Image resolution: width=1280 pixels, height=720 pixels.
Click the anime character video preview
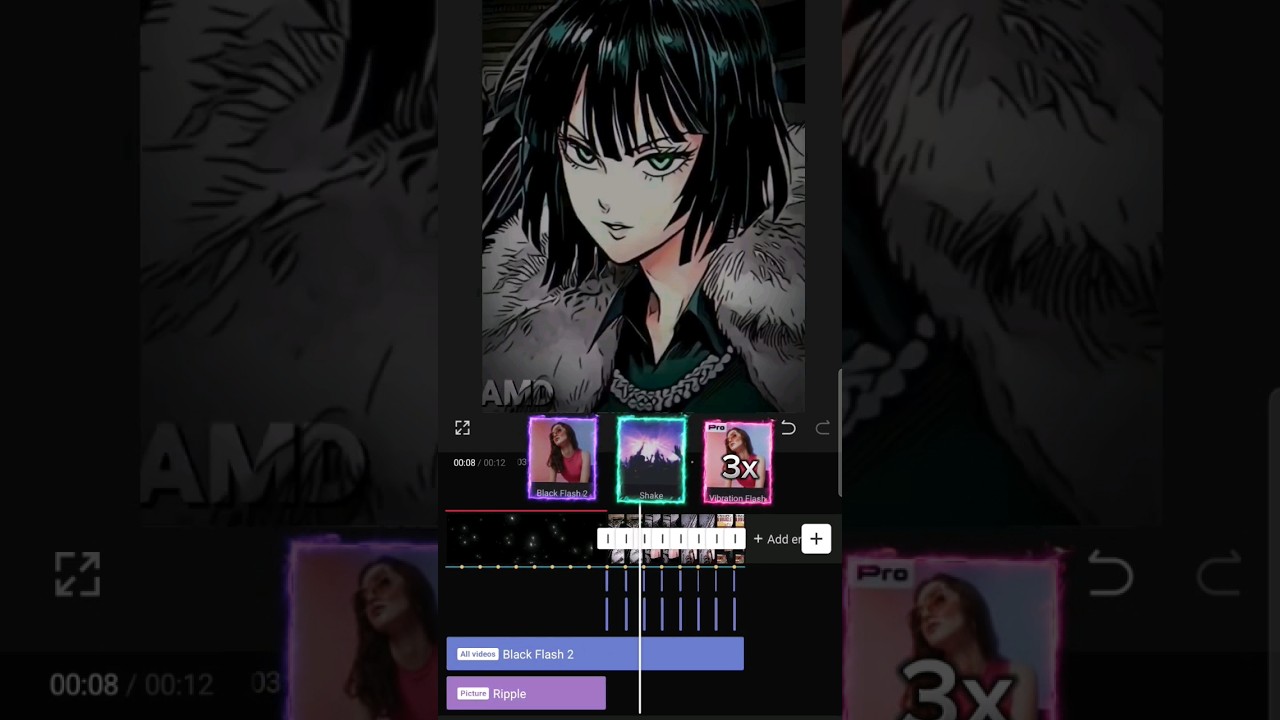click(643, 205)
